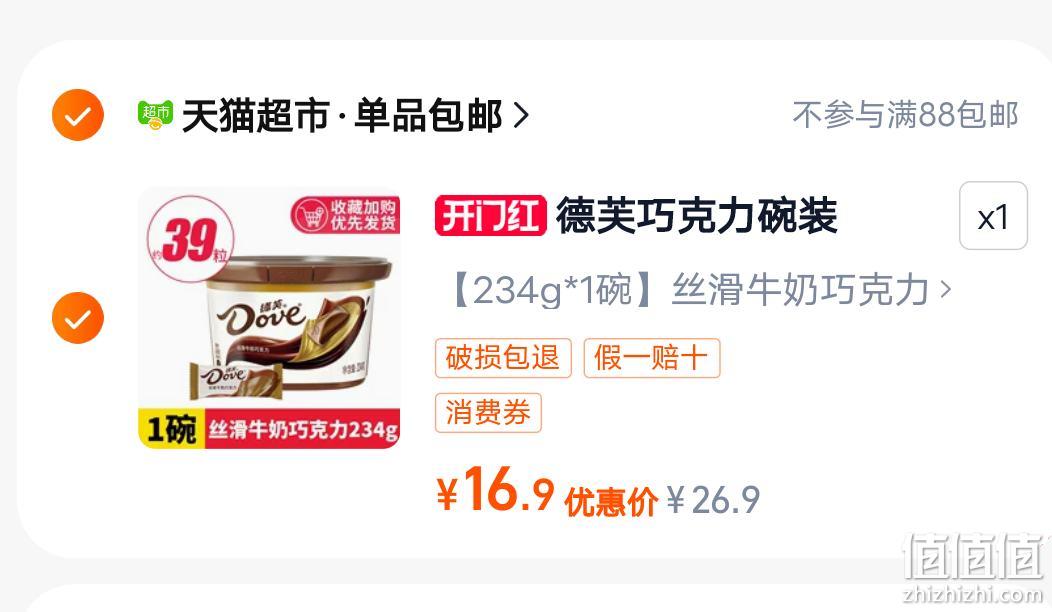
Task: Tap the ¥16.9 优惠价 discounted price
Action: (x=547, y=492)
